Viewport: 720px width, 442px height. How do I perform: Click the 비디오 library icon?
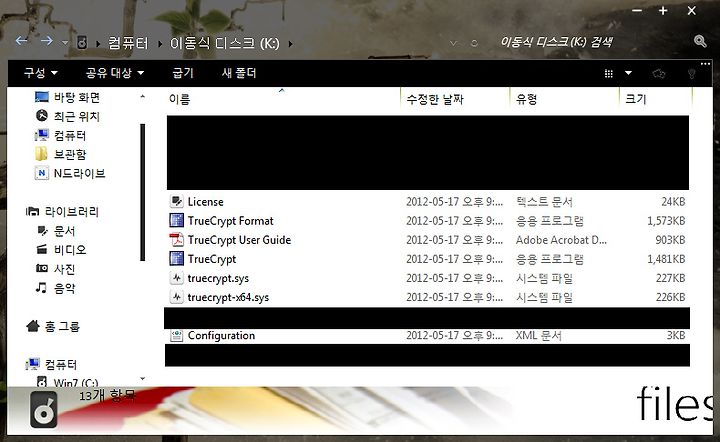point(41,249)
